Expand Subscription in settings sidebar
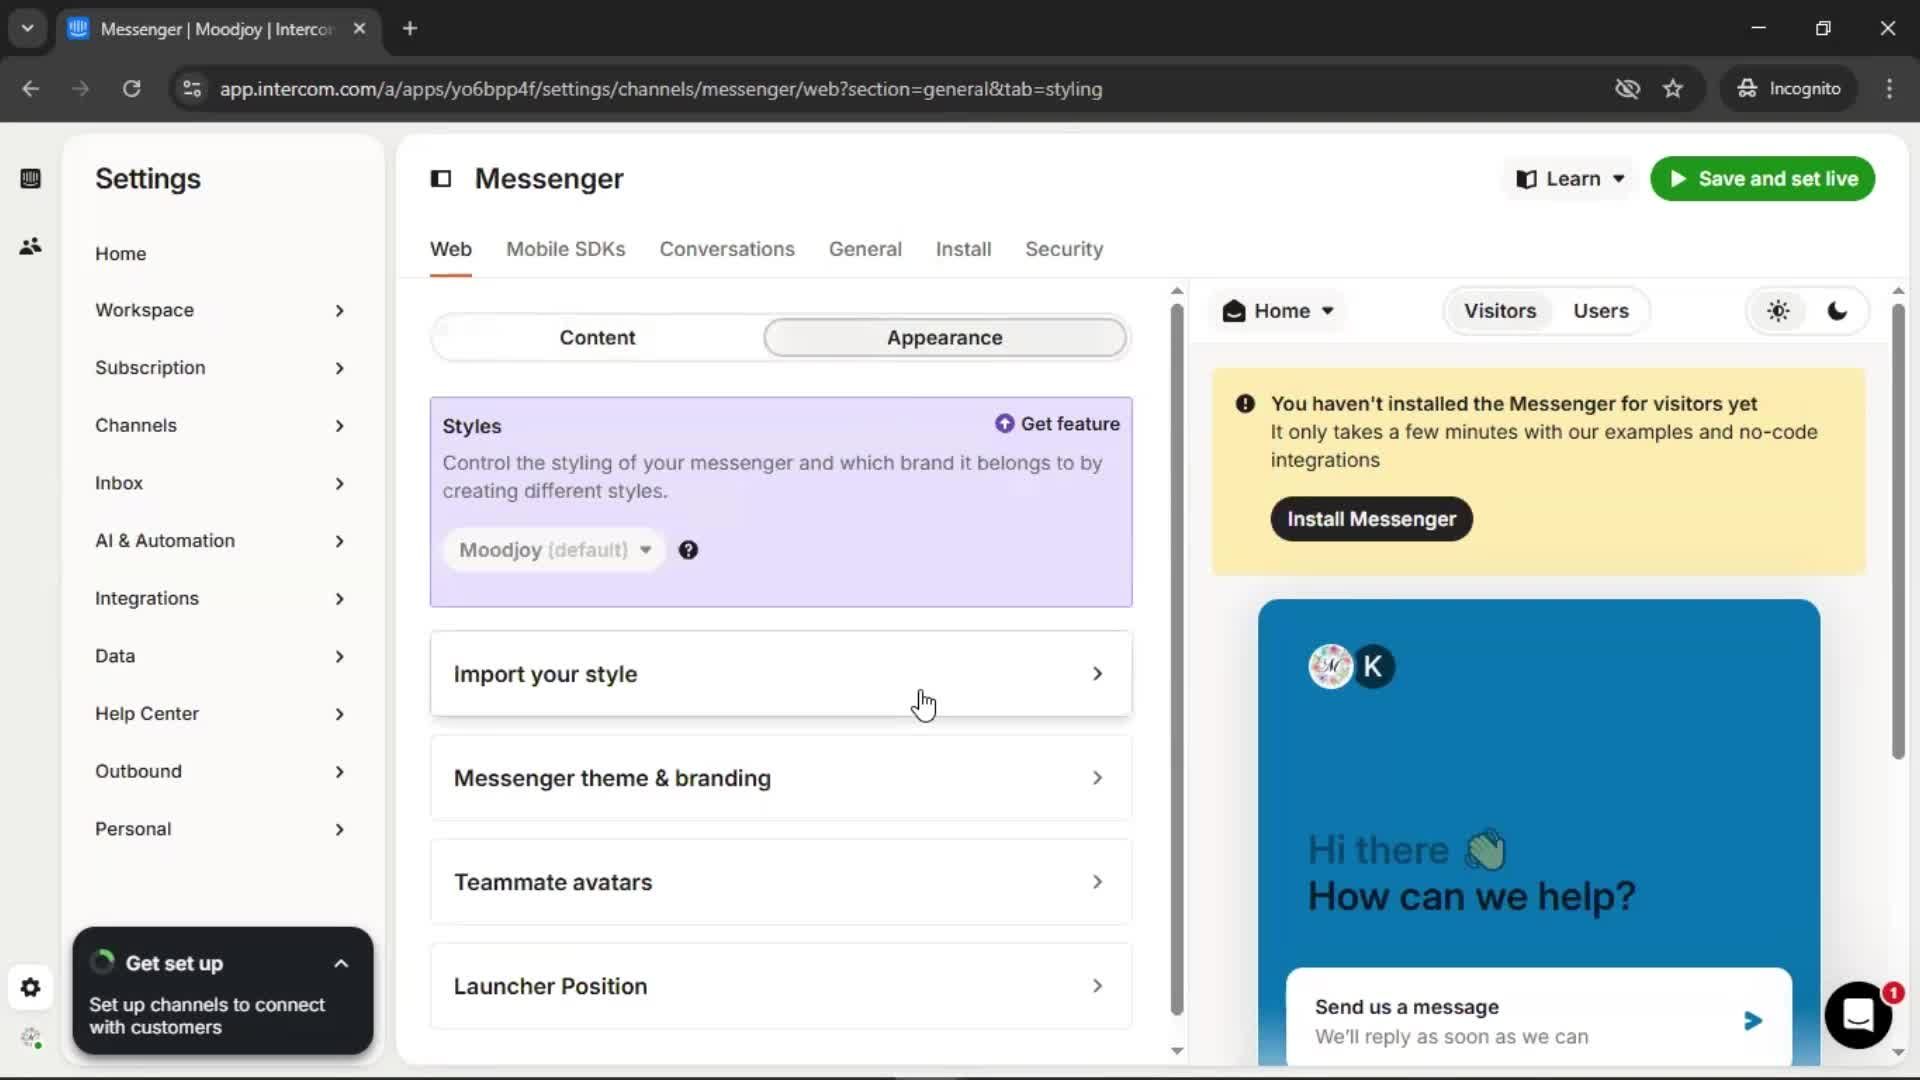This screenshot has height=1080, width=1920. tap(220, 368)
